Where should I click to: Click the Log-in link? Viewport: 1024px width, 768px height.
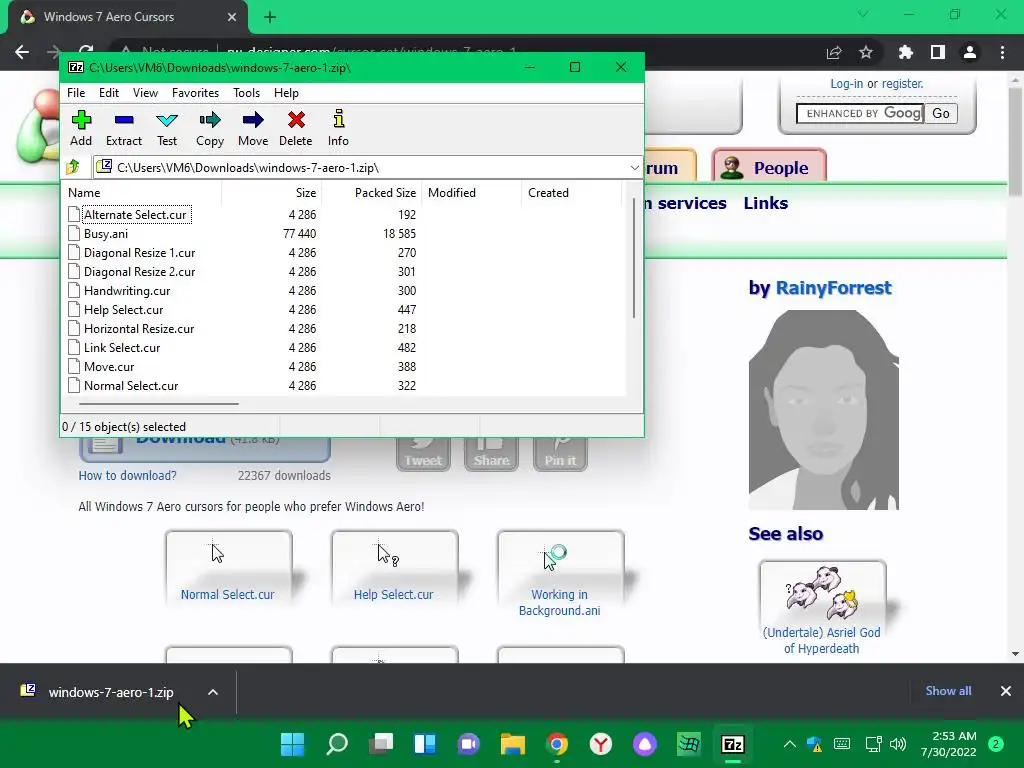pyautogui.click(x=846, y=84)
